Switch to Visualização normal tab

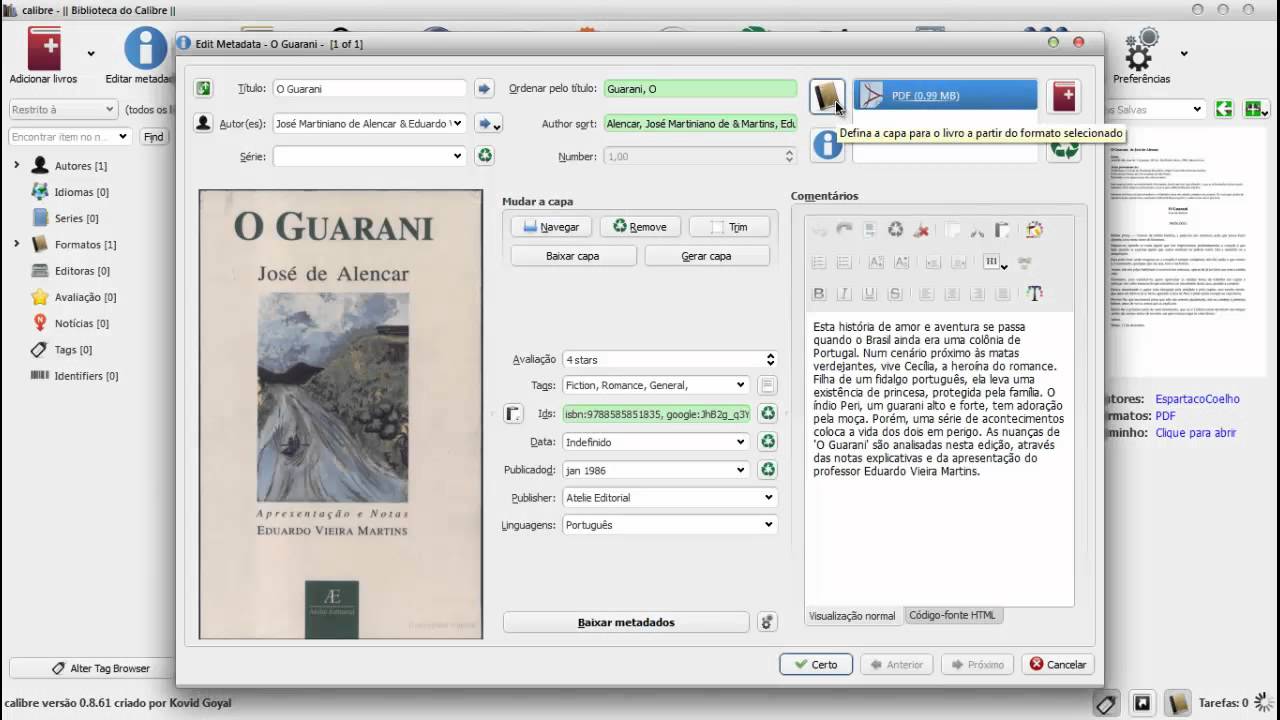pos(852,616)
